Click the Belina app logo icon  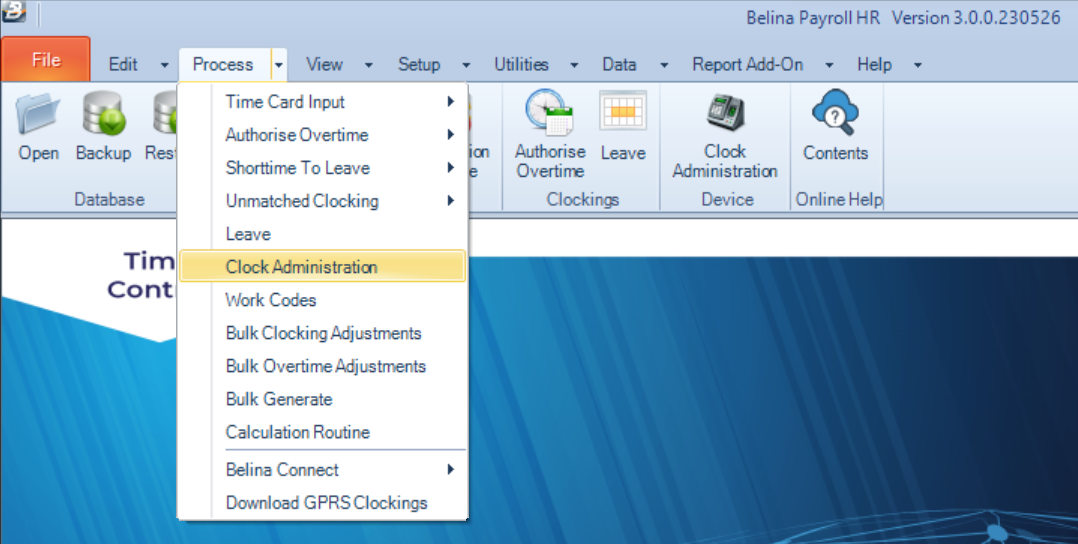point(14,12)
